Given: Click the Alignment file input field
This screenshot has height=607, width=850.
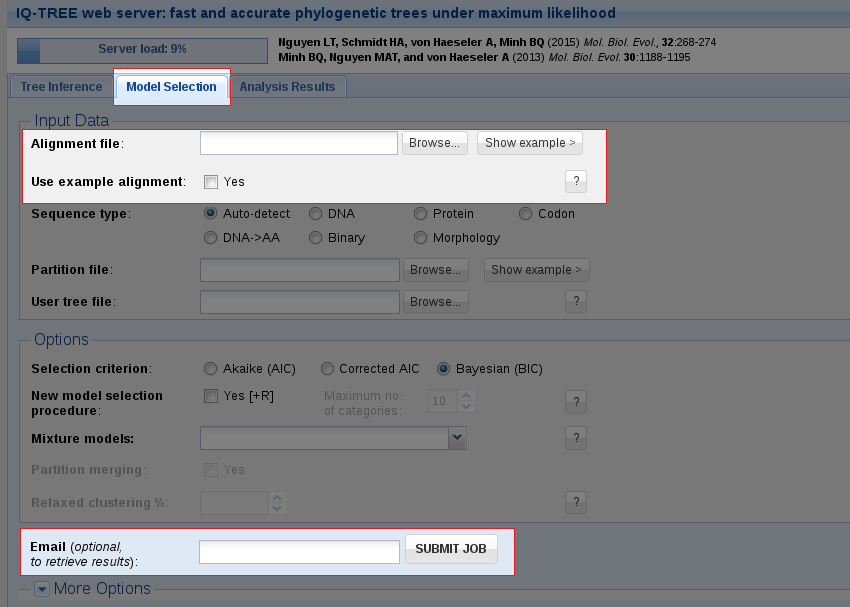Looking at the screenshot, I should 299,143.
